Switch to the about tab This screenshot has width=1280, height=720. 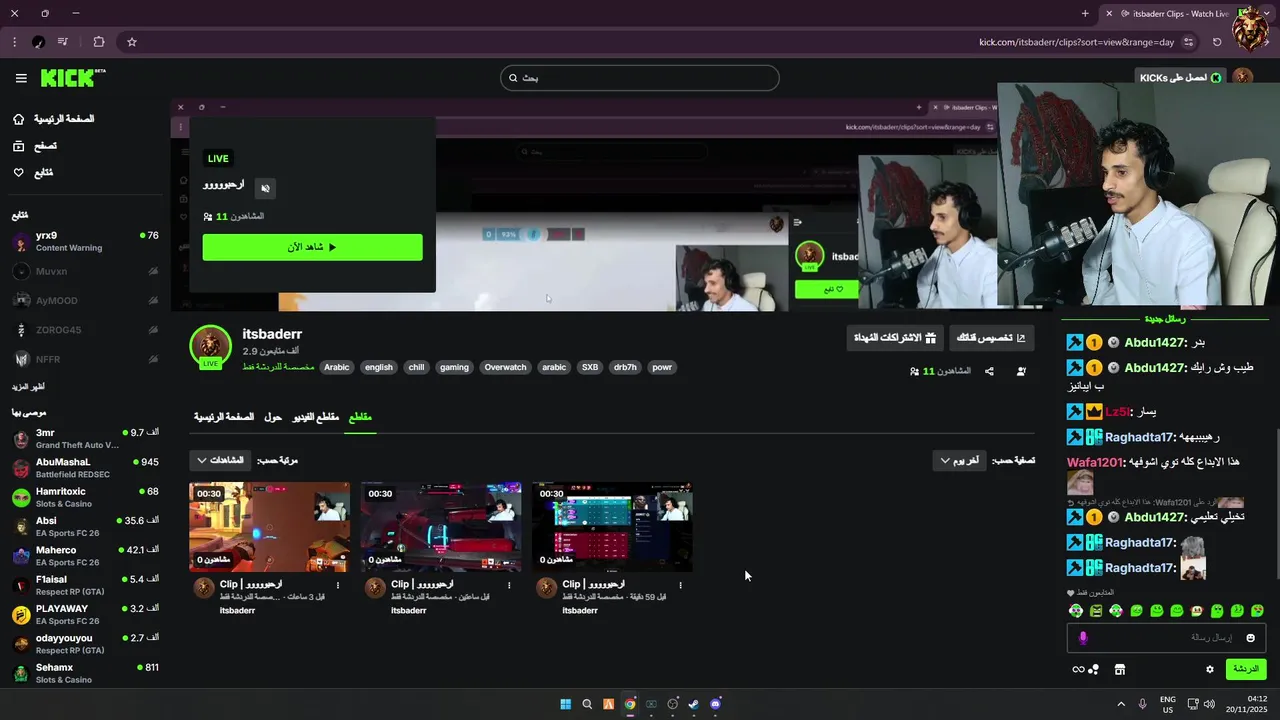(273, 417)
